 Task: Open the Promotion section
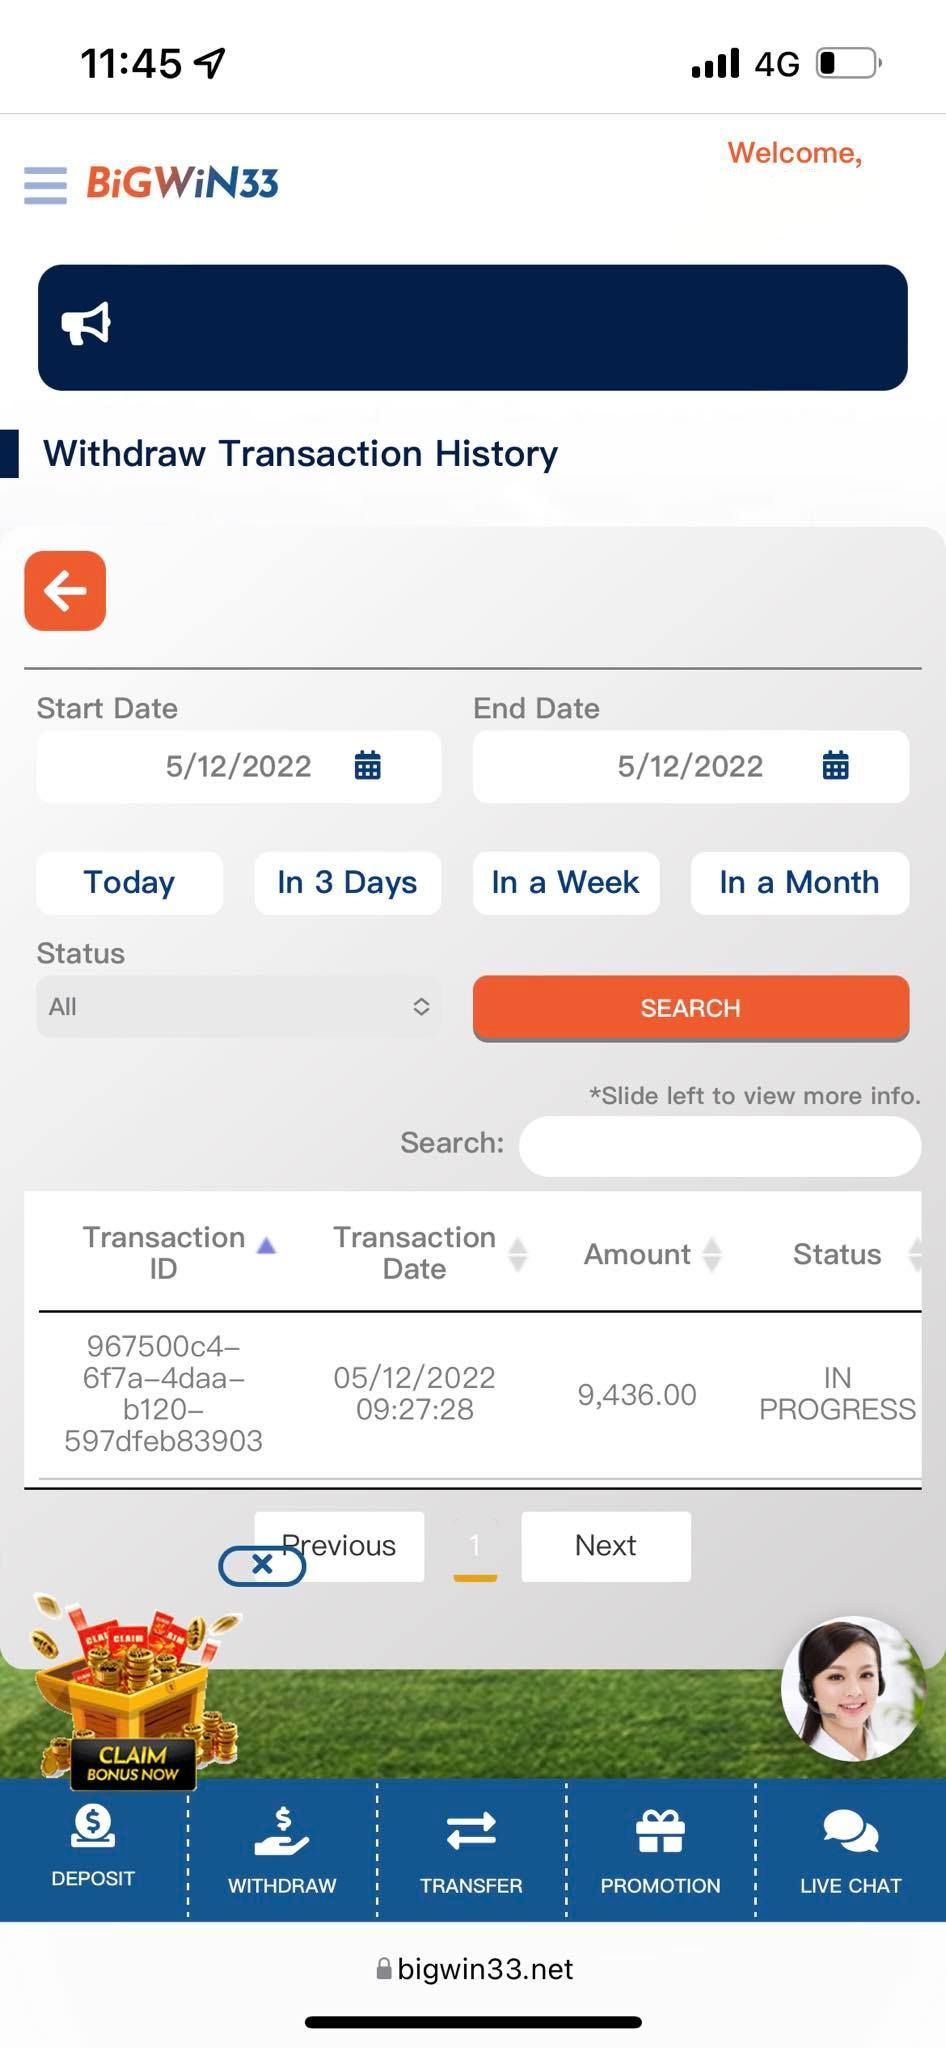660,1850
